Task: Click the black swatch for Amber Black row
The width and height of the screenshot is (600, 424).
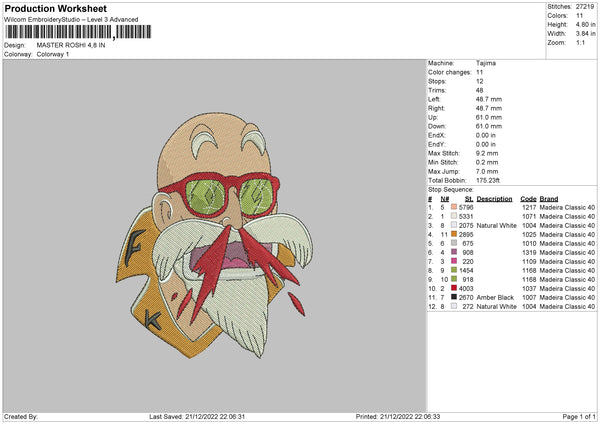Action: pos(454,297)
